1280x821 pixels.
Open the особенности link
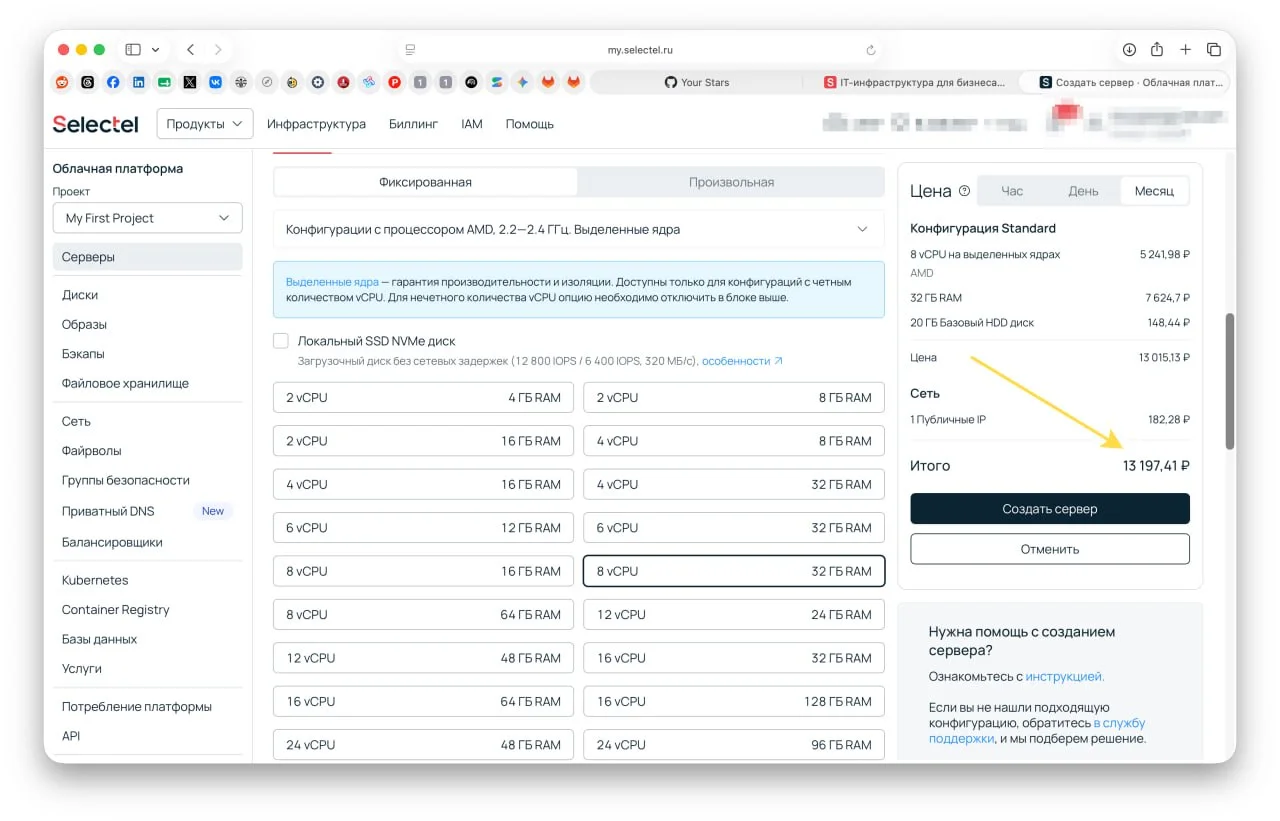click(x=742, y=361)
